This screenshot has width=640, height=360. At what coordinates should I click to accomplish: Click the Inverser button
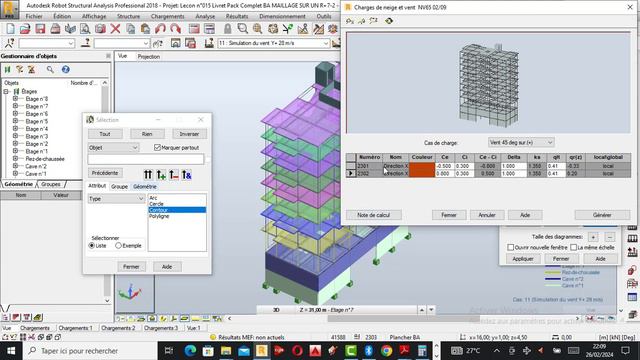pos(189,134)
